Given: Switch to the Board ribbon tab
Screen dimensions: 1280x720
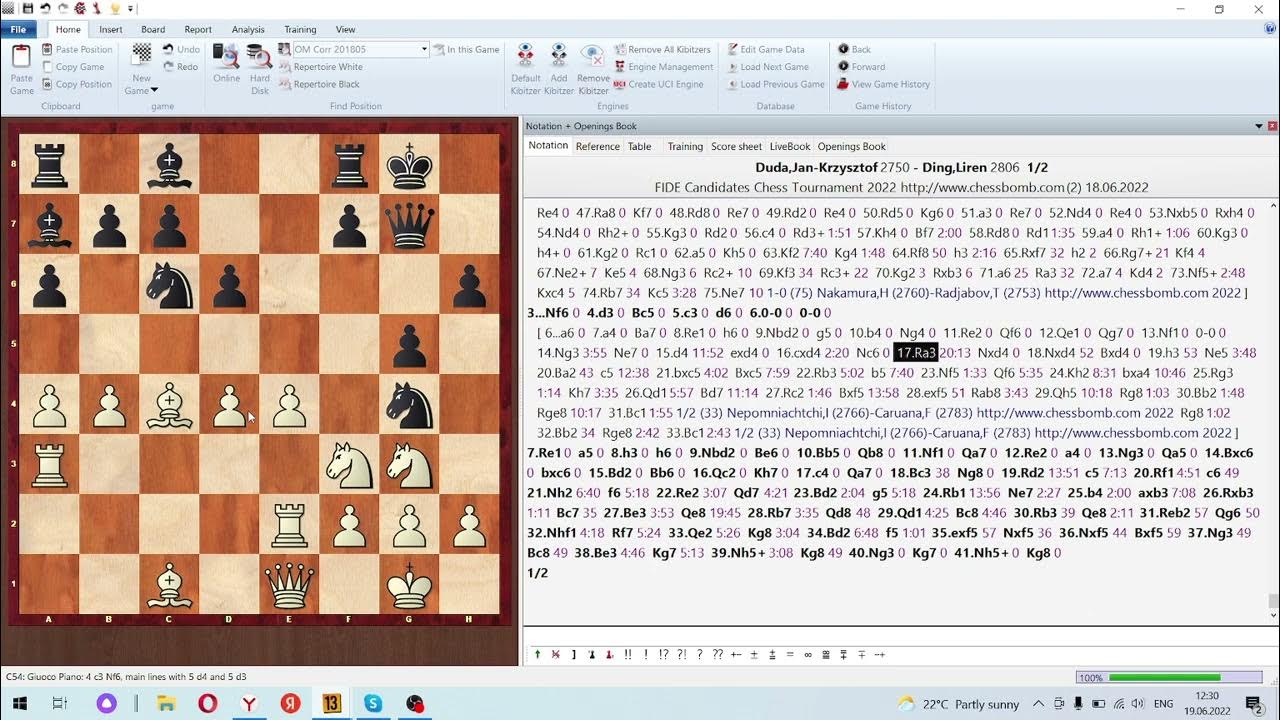Looking at the screenshot, I should pyautogui.click(x=153, y=29).
